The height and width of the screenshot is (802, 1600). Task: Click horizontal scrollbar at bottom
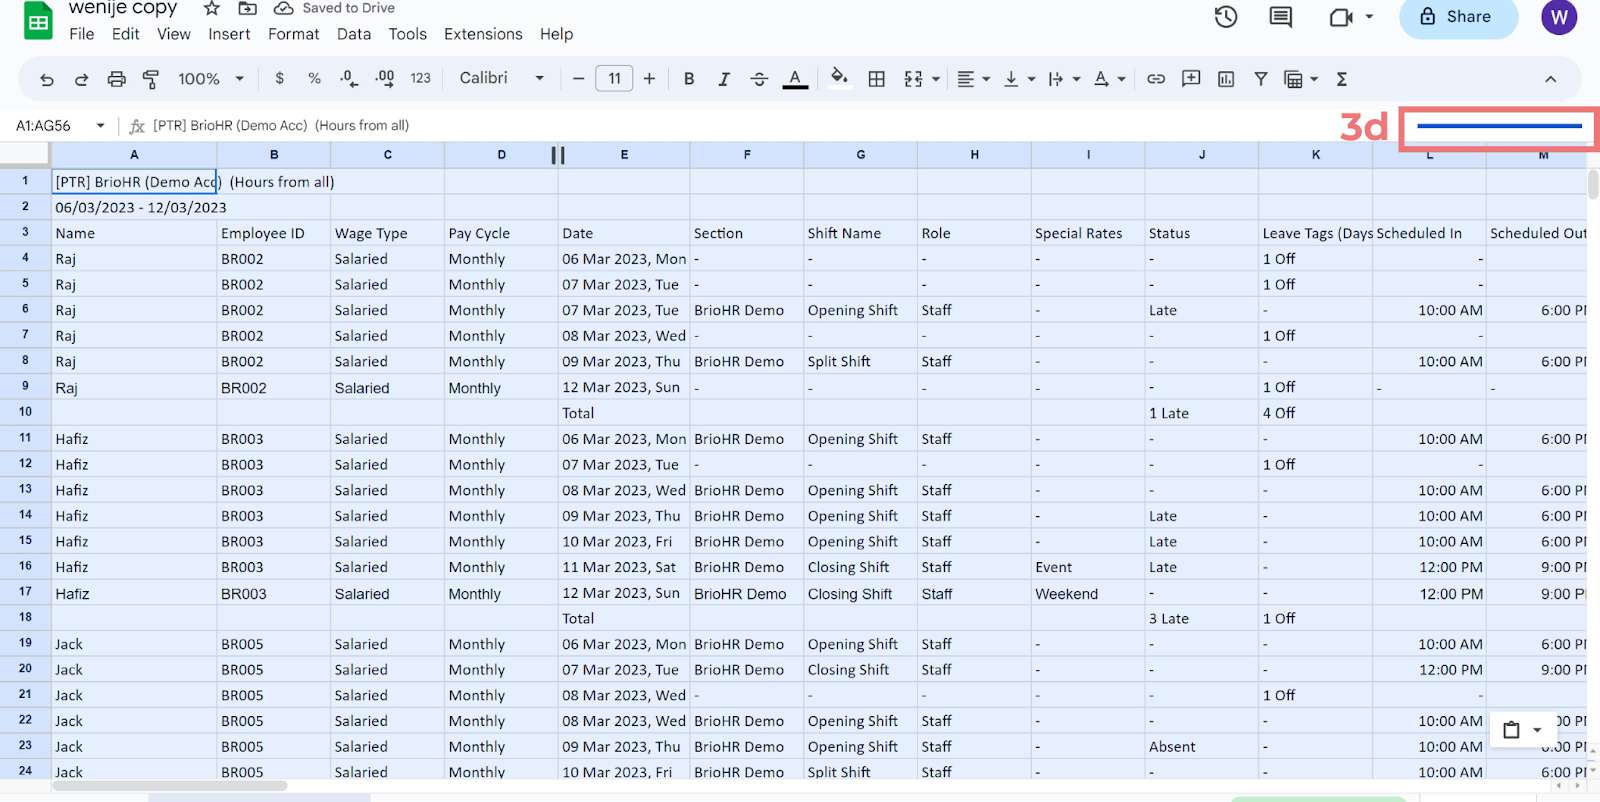170,786
